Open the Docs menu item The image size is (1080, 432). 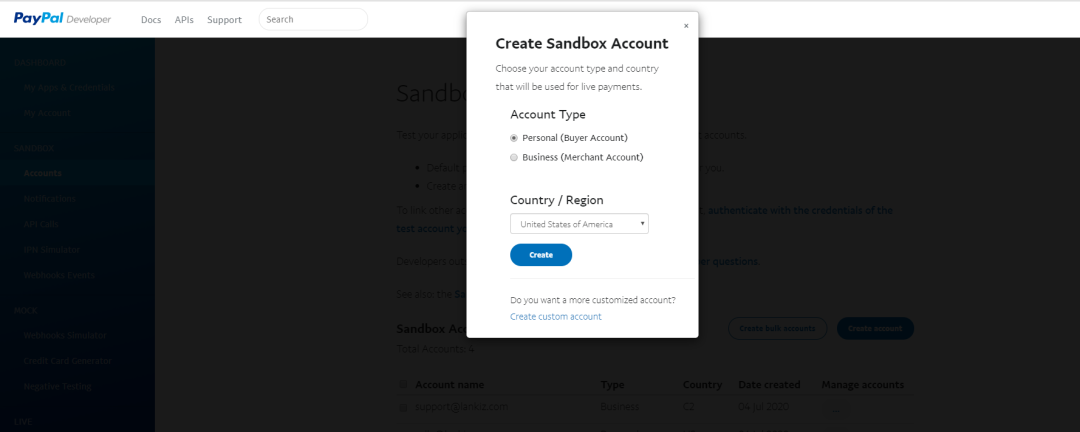[151, 20]
